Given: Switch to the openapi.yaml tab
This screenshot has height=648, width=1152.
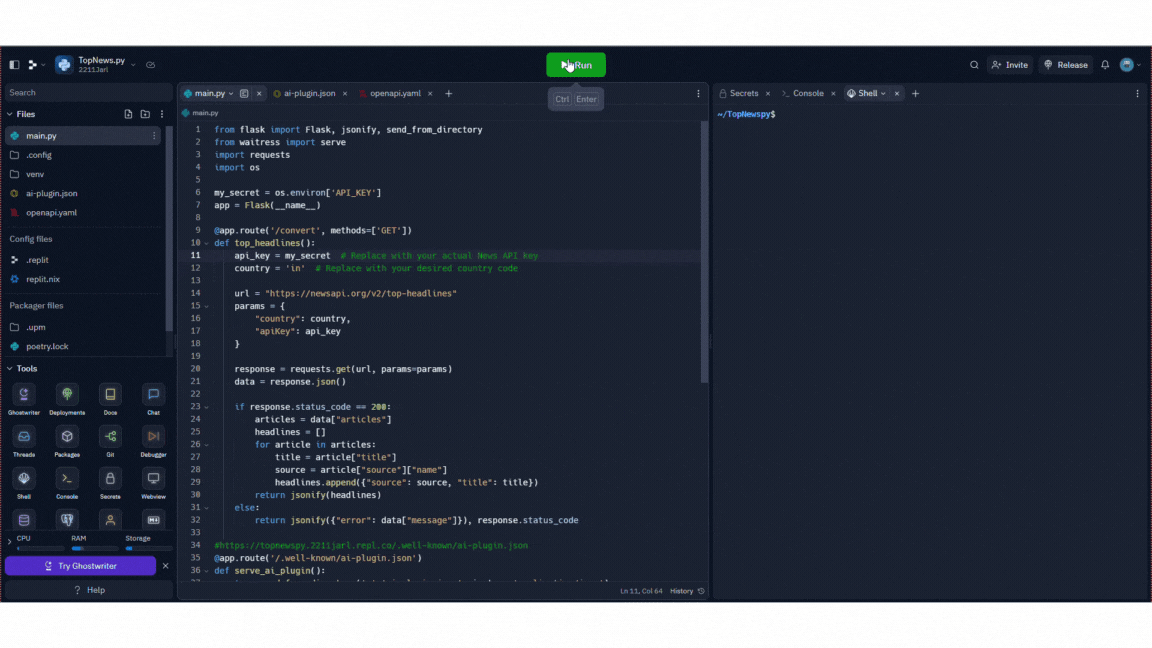Looking at the screenshot, I should pos(397,93).
